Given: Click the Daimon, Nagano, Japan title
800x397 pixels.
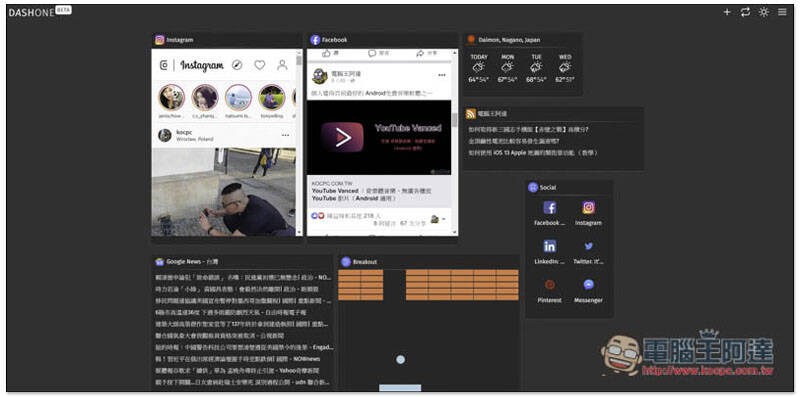Looking at the screenshot, I should (x=509, y=40).
